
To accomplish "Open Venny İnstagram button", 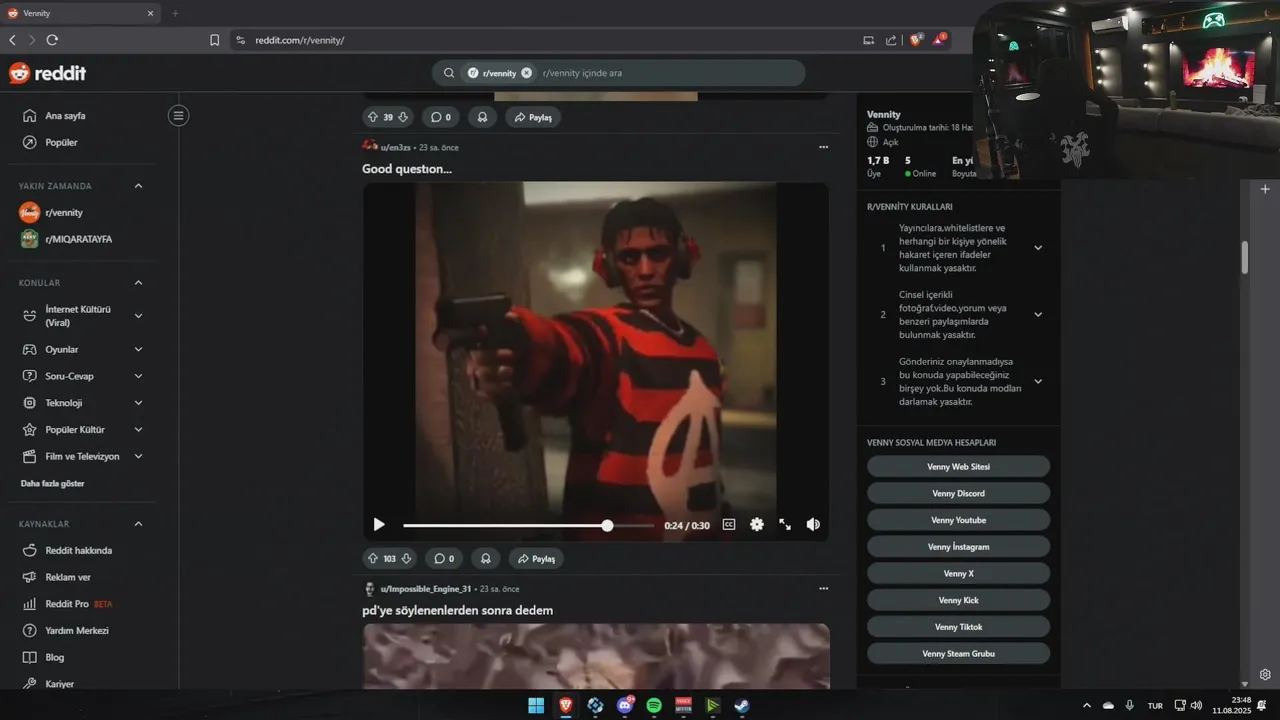I will [x=958, y=547].
